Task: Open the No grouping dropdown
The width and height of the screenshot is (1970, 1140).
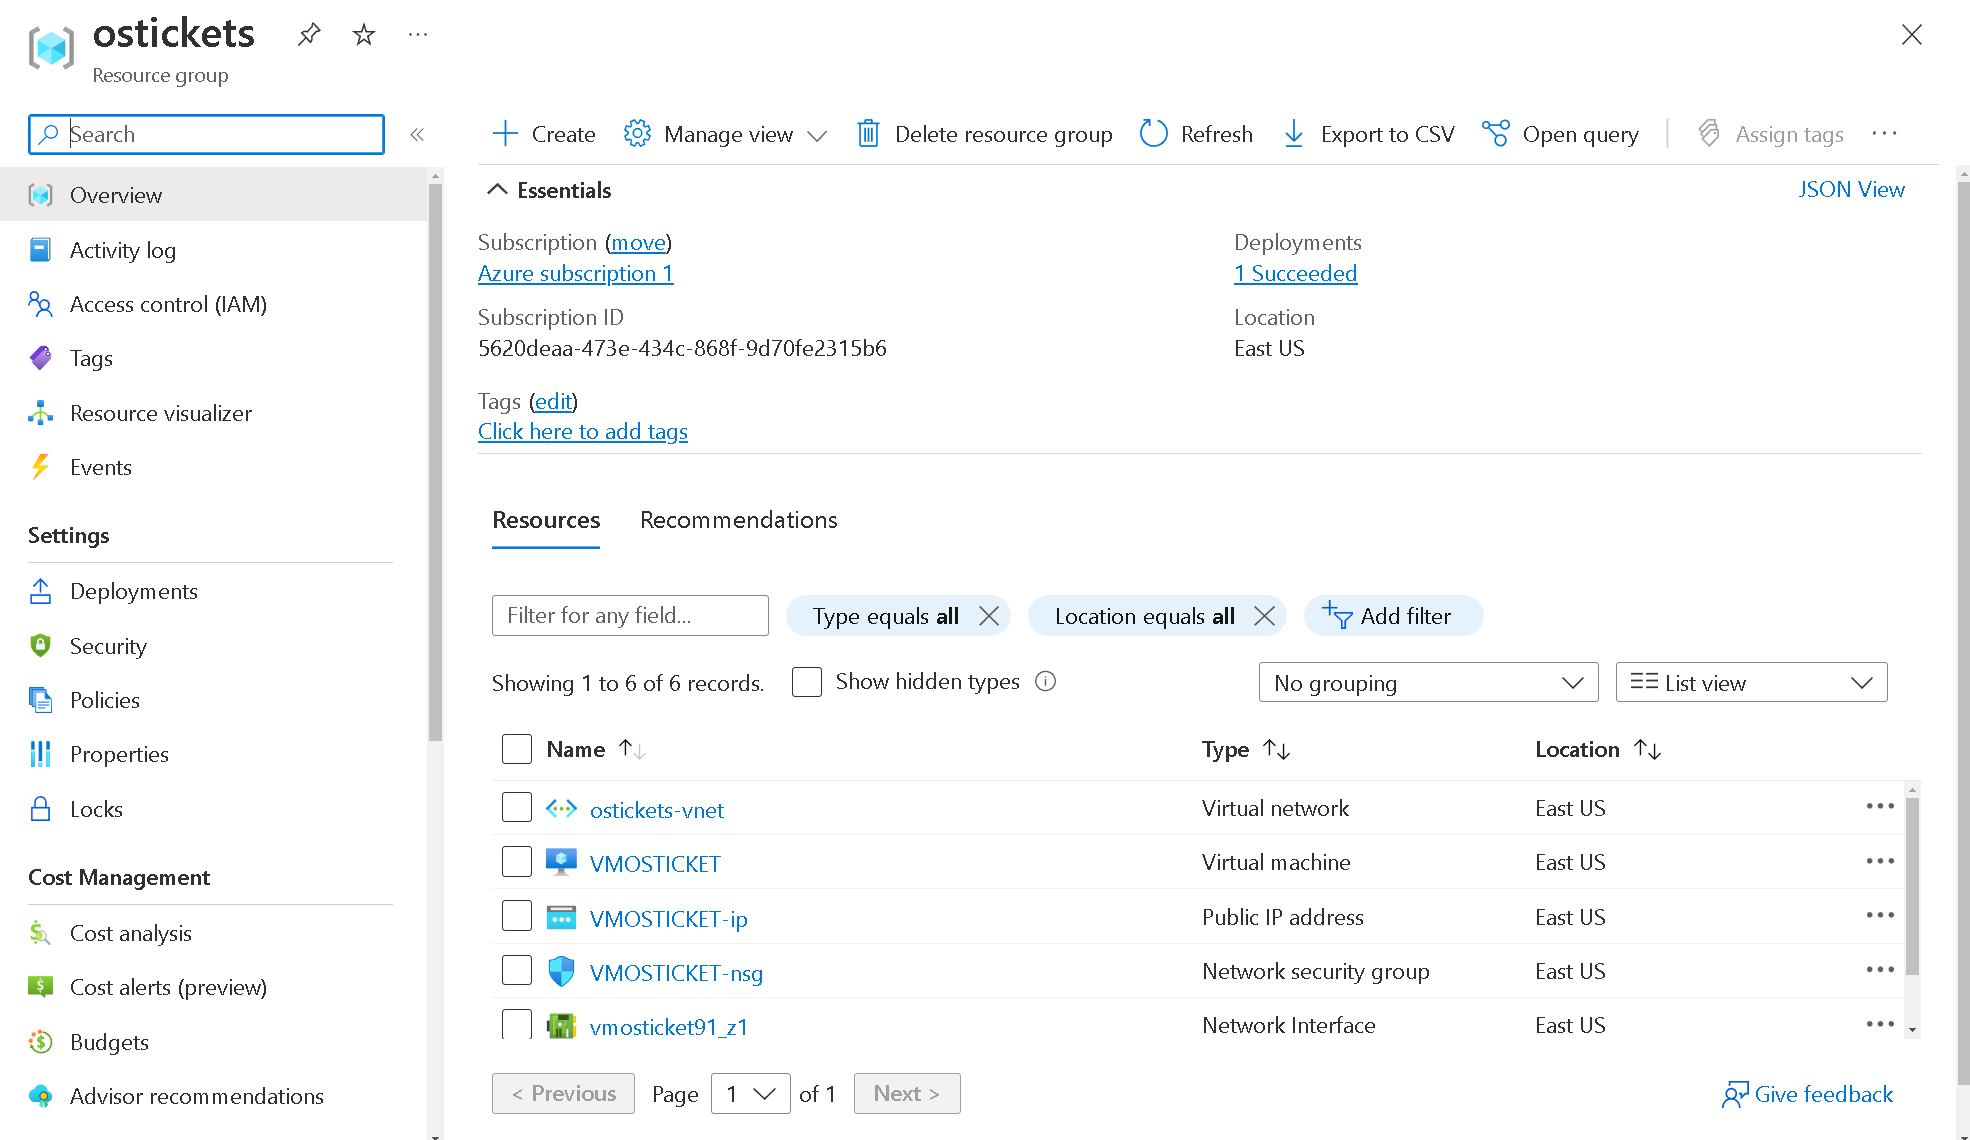Action: [x=1427, y=683]
